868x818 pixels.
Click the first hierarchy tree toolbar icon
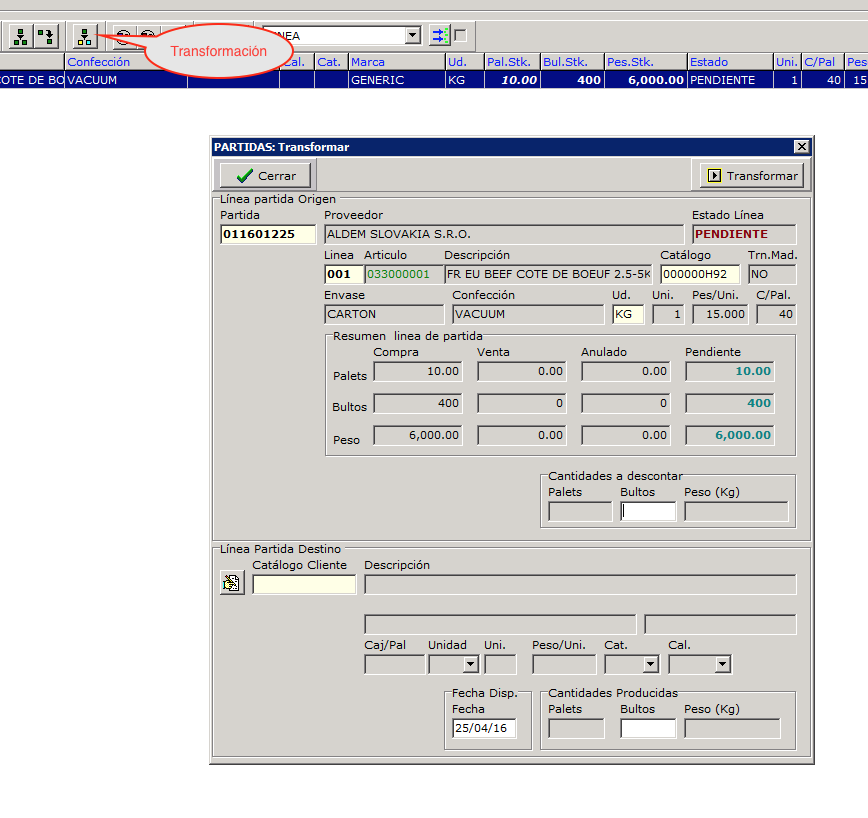[20, 37]
